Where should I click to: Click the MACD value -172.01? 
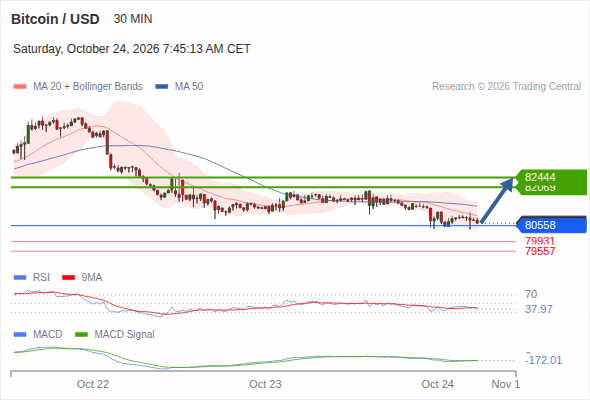(x=543, y=360)
